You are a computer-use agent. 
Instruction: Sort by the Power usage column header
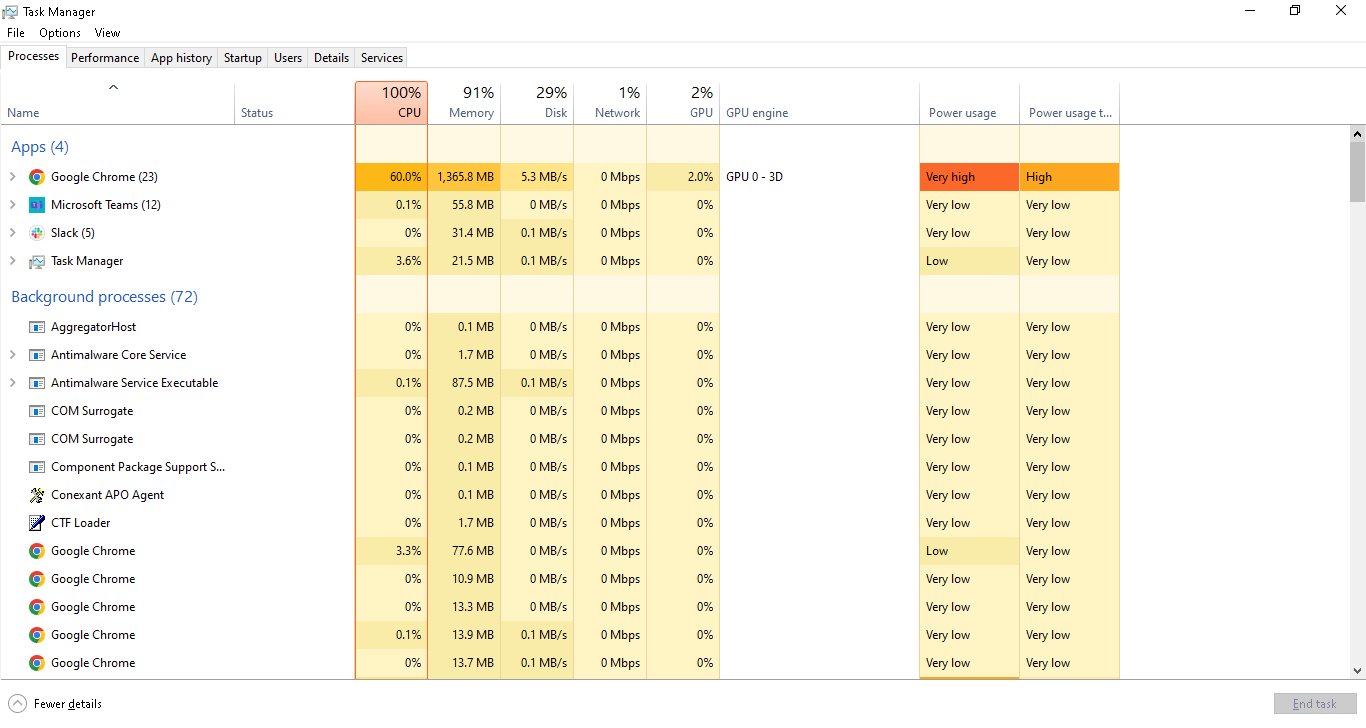coord(970,103)
